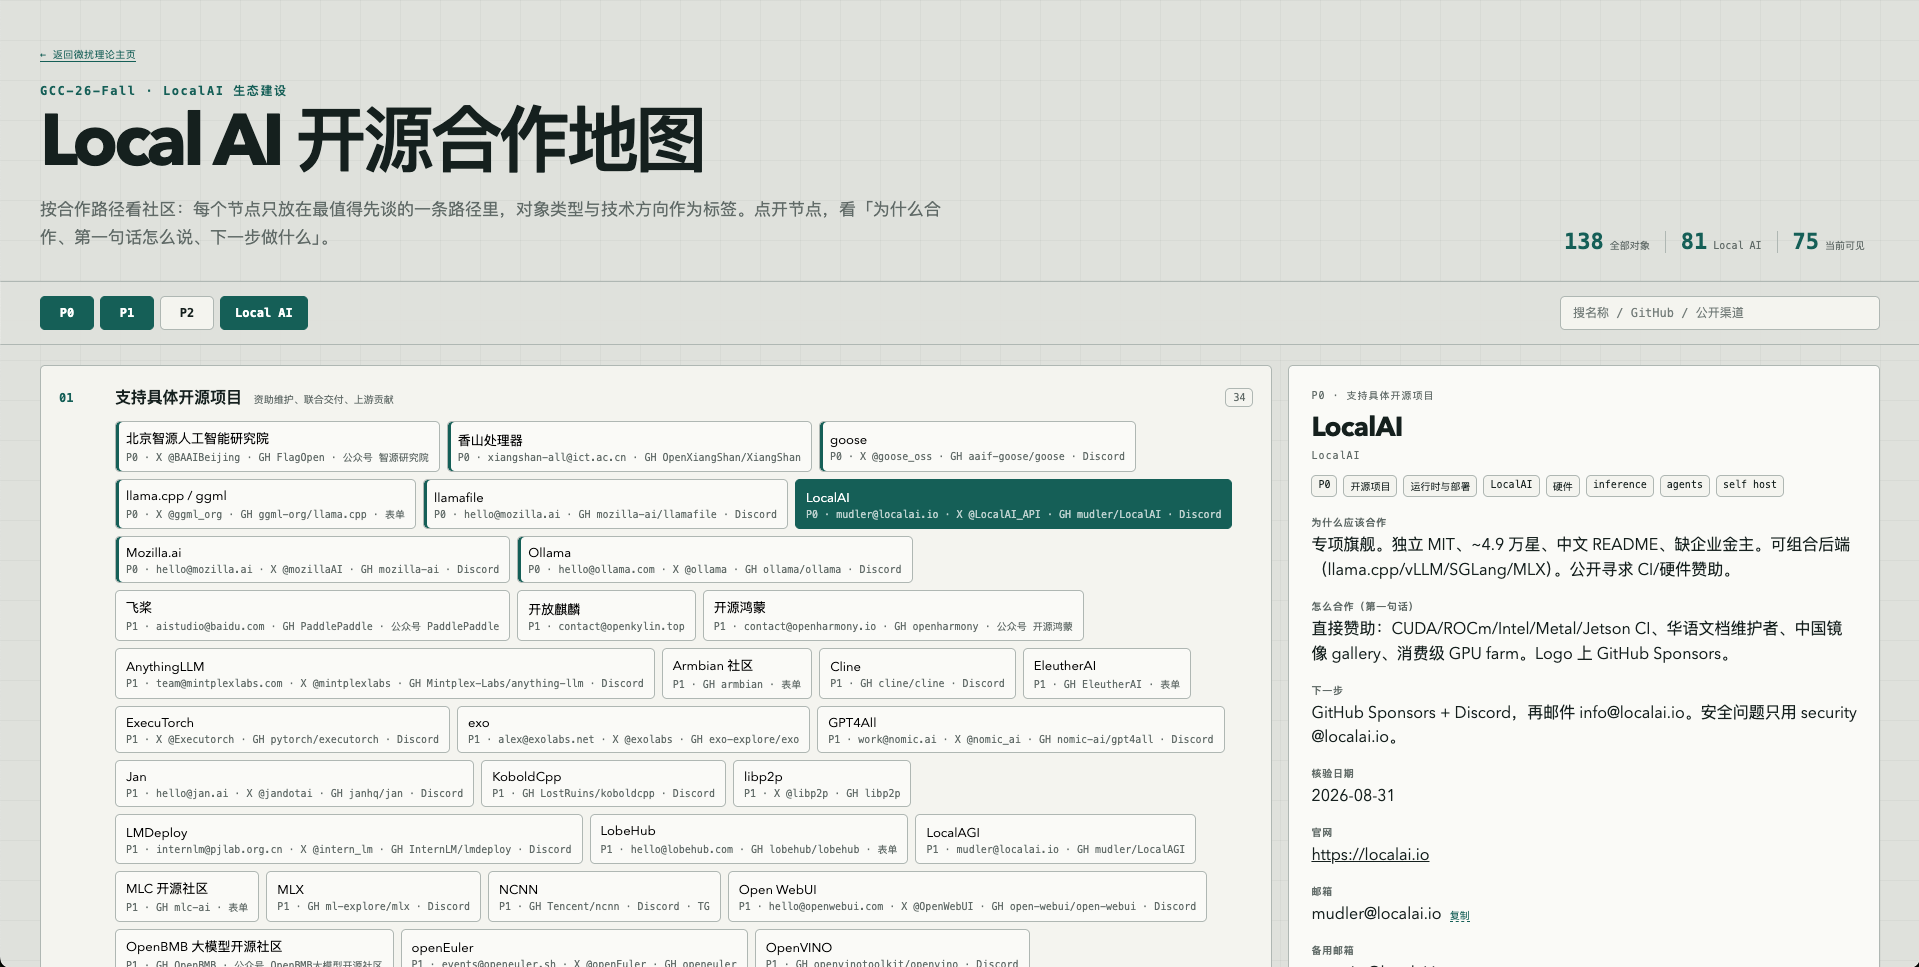Select the 开源鸿蒙 node card

[x=893, y=615]
